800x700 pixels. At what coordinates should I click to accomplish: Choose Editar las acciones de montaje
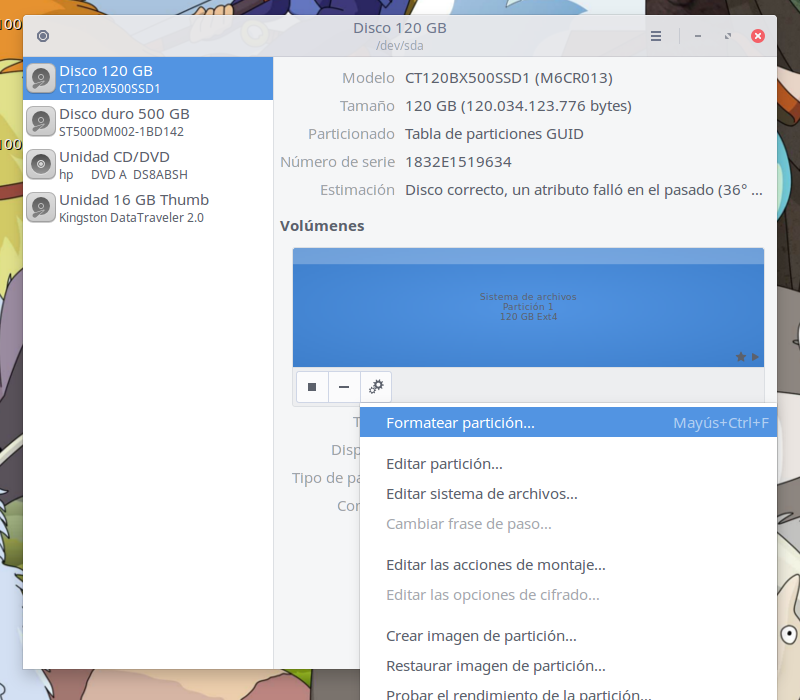point(495,565)
